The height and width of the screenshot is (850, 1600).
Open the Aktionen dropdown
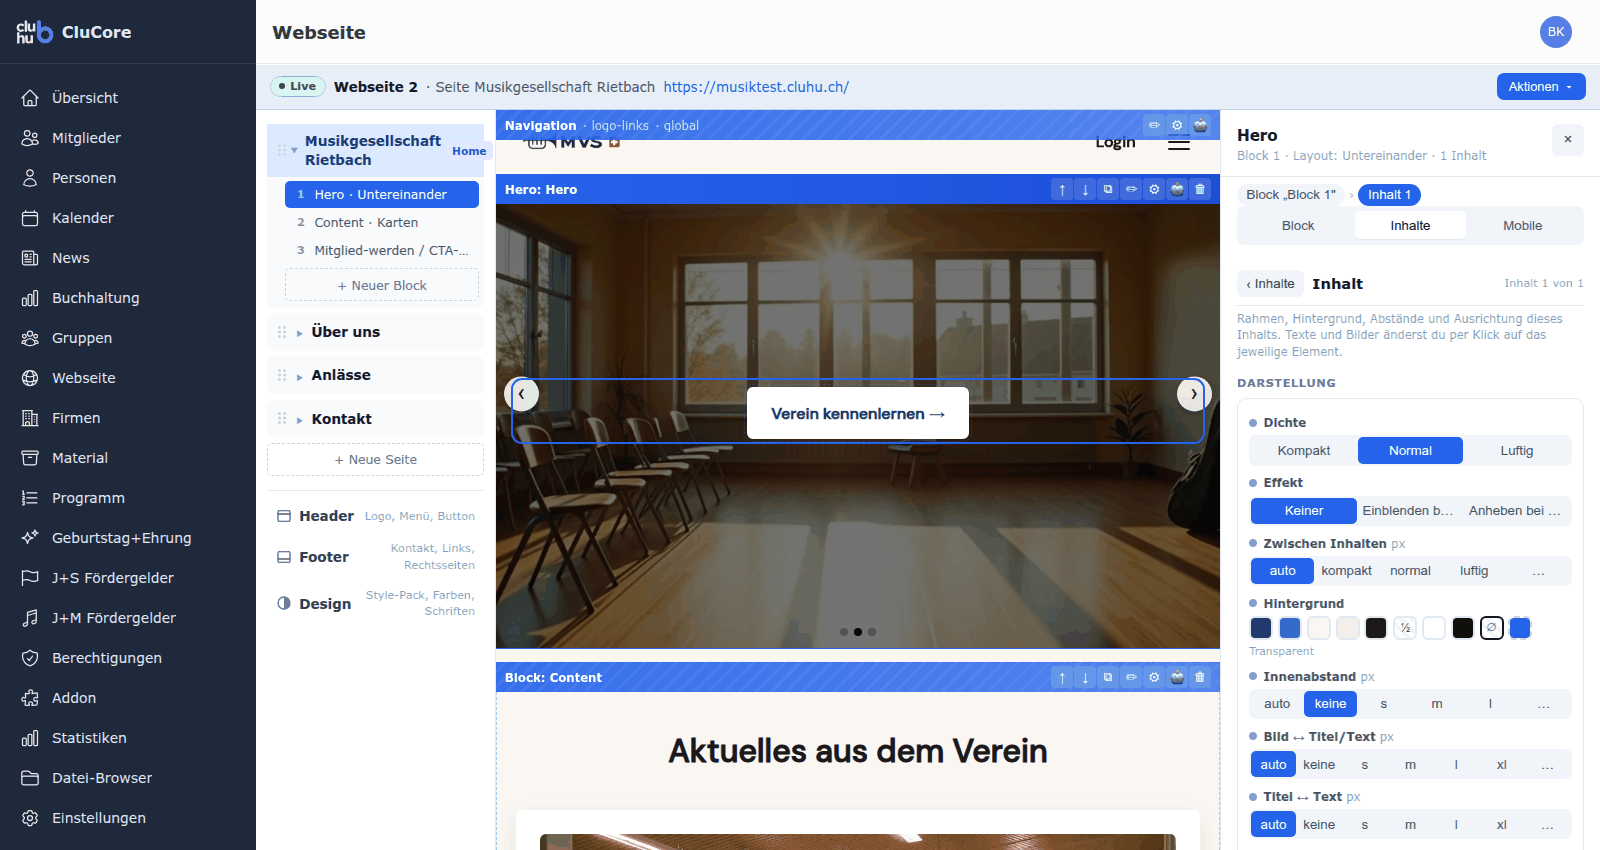(x=1541, y=87)
